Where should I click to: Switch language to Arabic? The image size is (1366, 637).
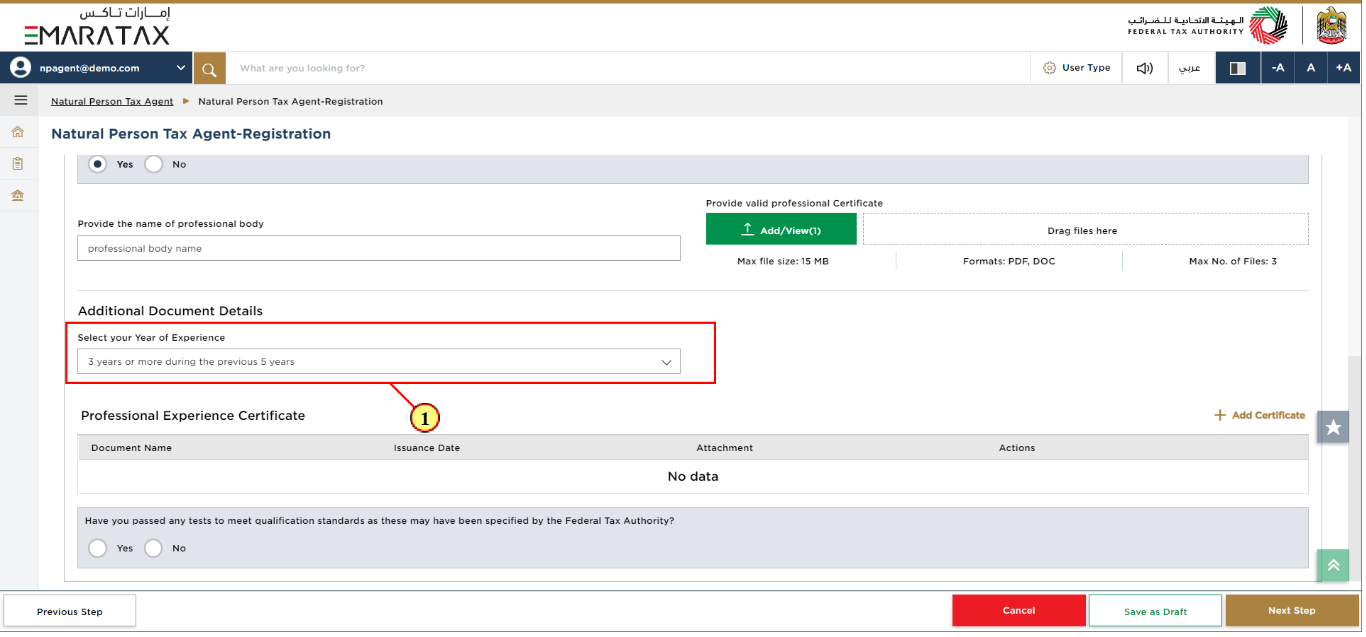(1192, 68)
